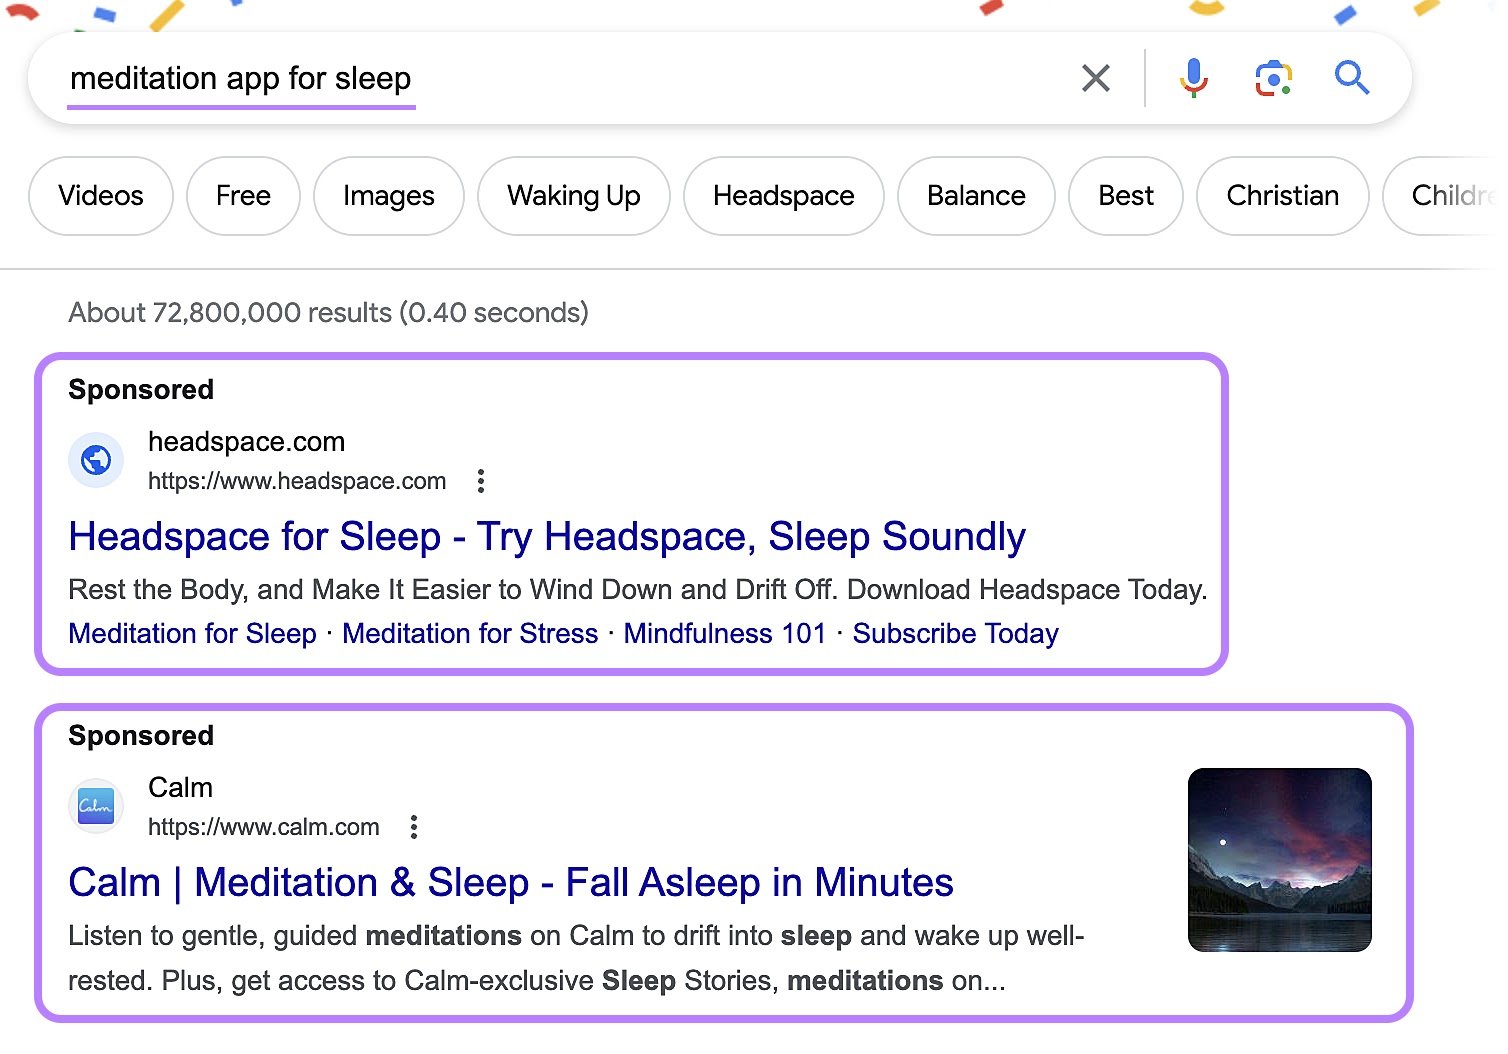Open Google Lens camera search
The width and height of the screenshot is (1508, 1054).
click(x=1270, y=77)
